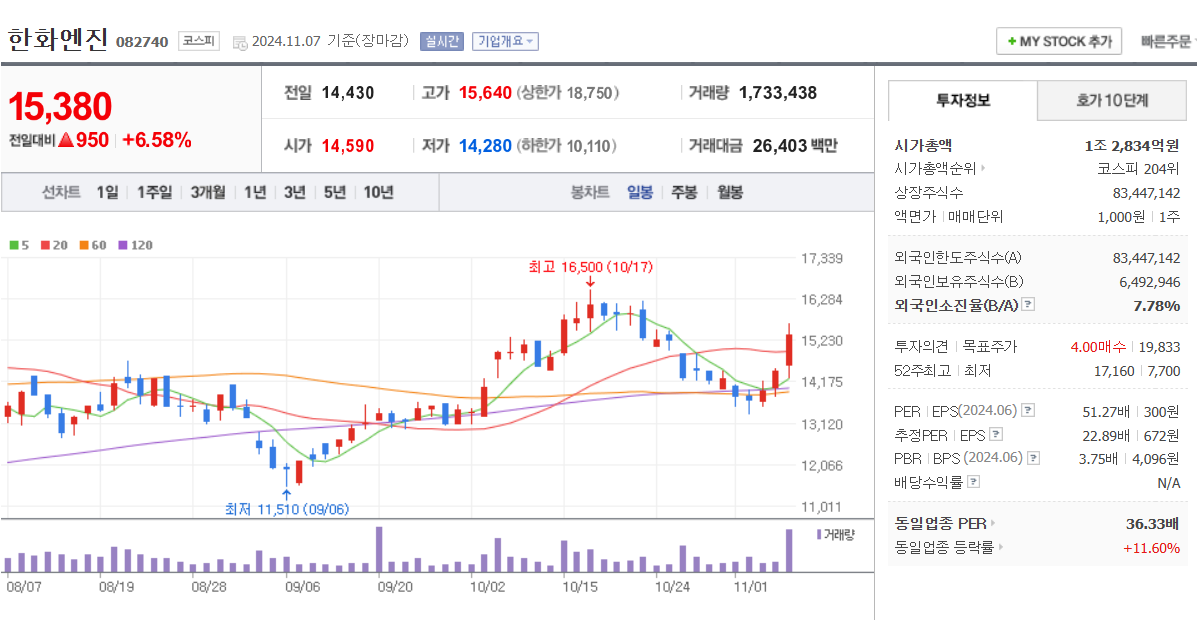This screenshot has height=620, width=1197.
Task: Click the arrow next to 동일업종 등락률
Action: coord(1001,547)
